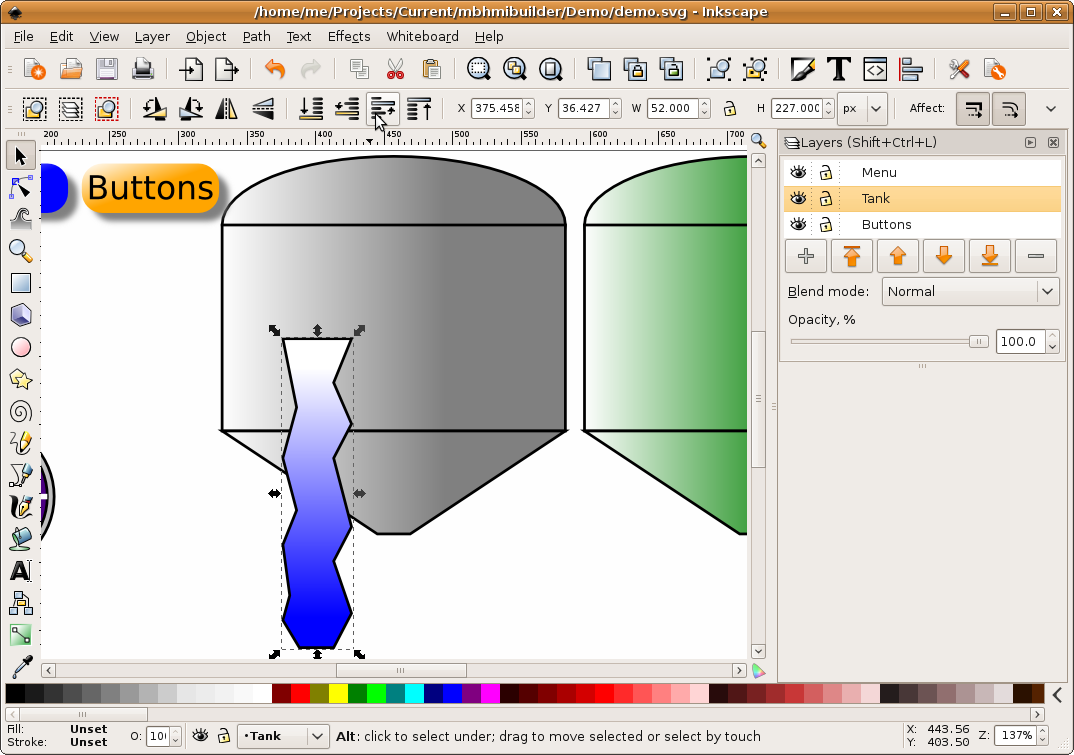Image resolution: width=1074 pixels, height=755 pixels.
Task: Hide the Menu layer with eye icon
Action: point(798,173)
